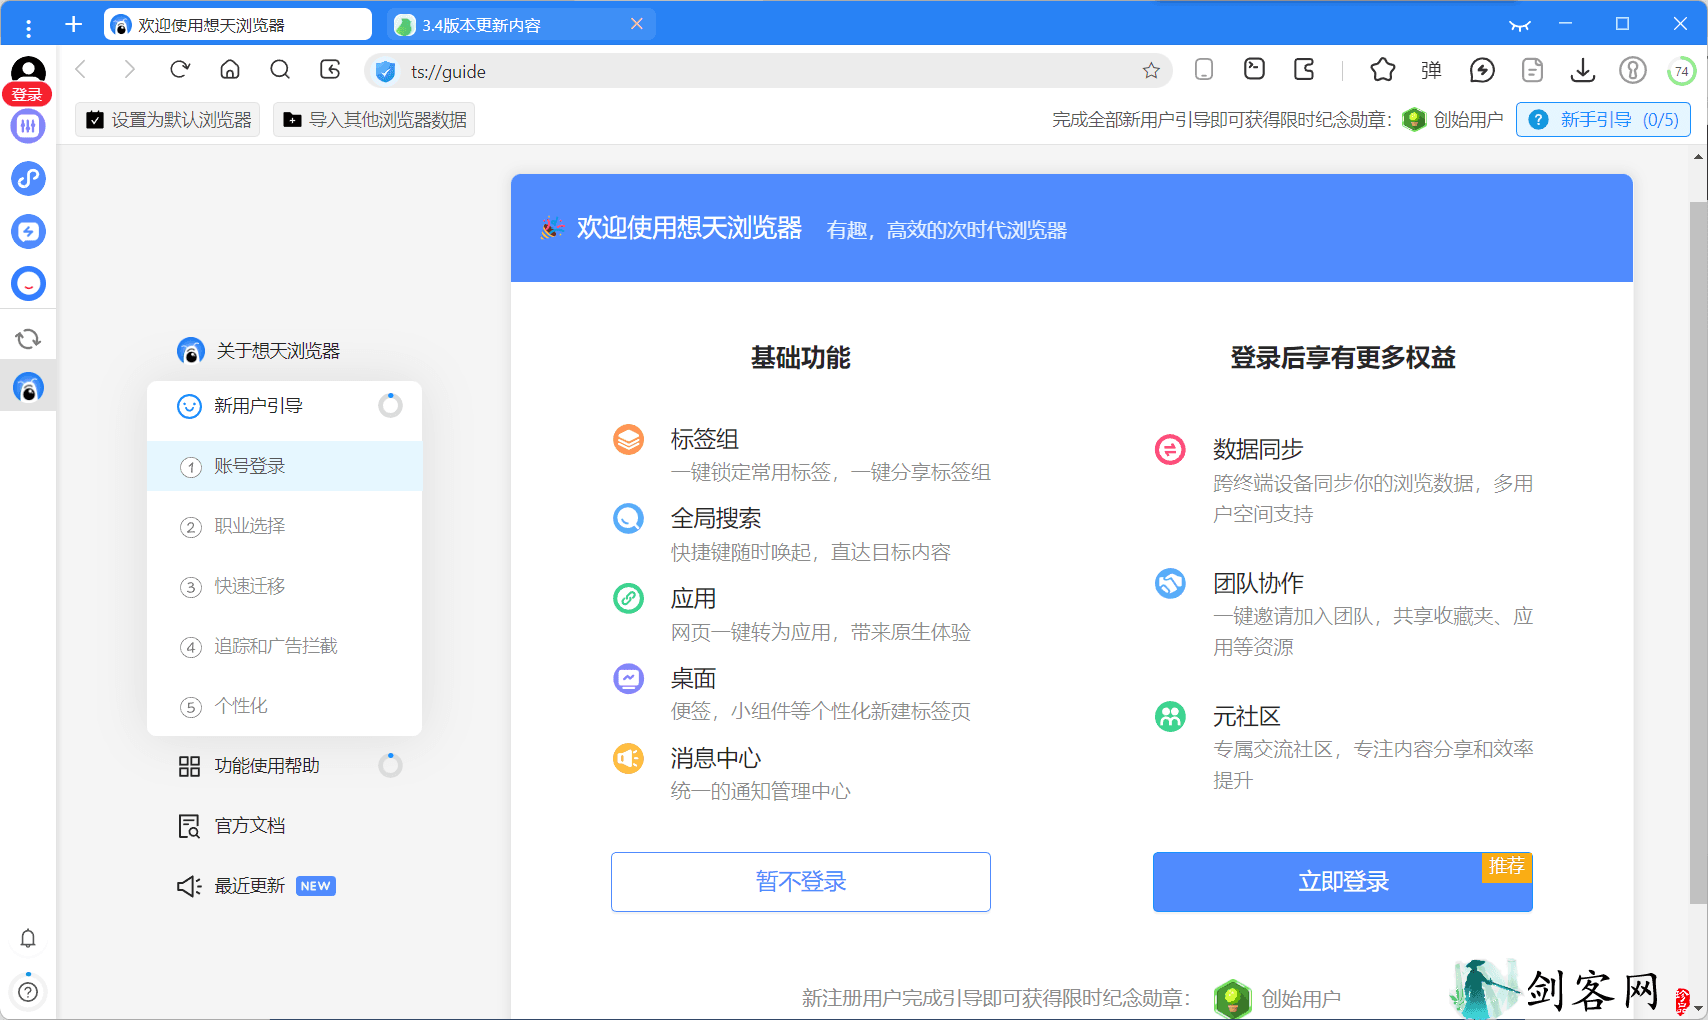This screenshot has height=1020, width=1708.
Task: Click the 全局搜索 feature icon
Action: (x=628, y=519)
